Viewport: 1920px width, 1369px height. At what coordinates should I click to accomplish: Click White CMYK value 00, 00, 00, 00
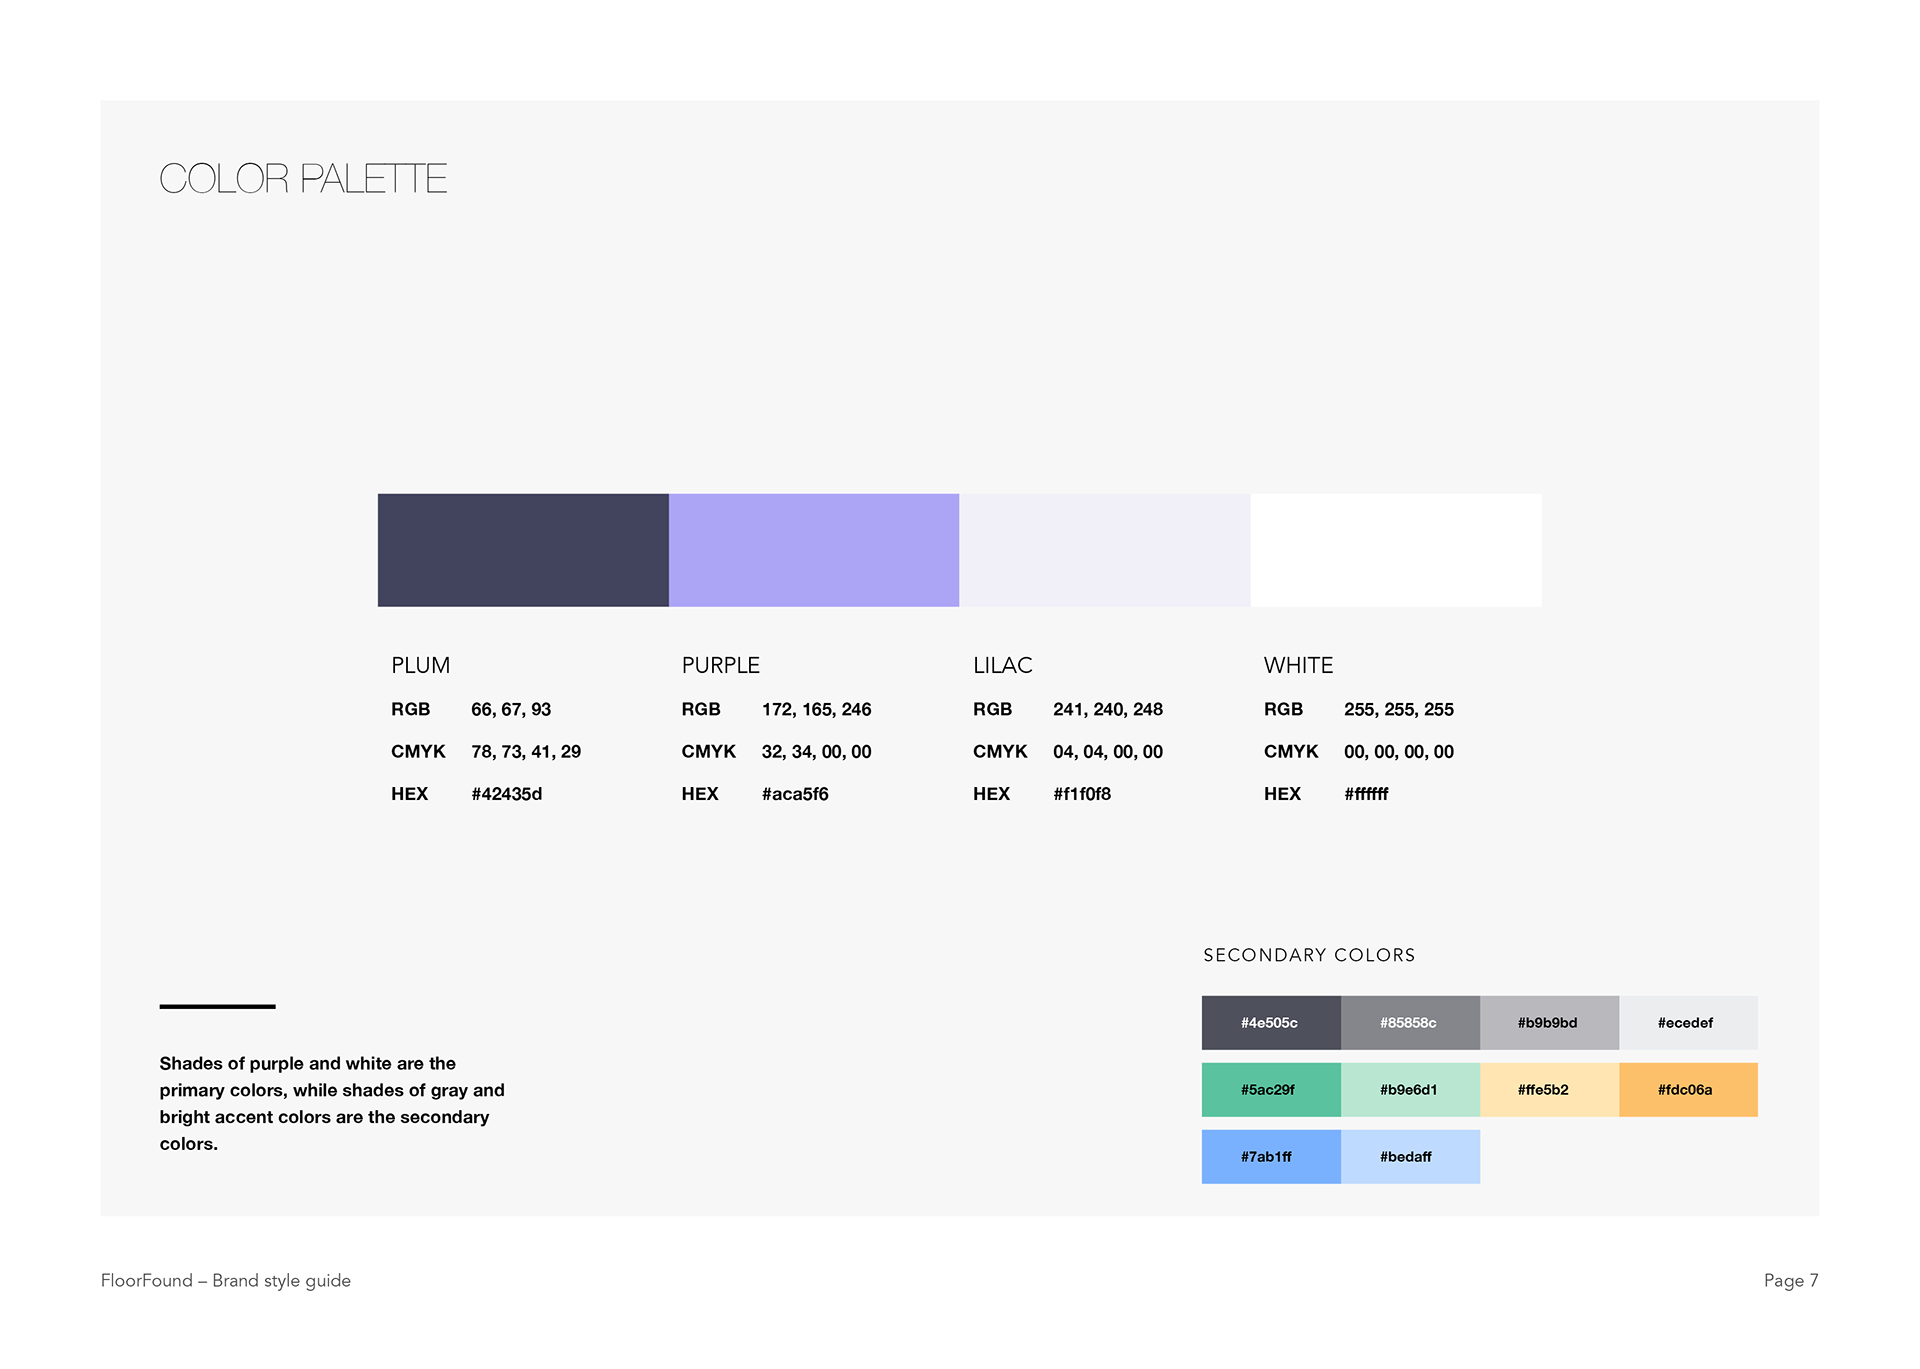point(1398,751)
